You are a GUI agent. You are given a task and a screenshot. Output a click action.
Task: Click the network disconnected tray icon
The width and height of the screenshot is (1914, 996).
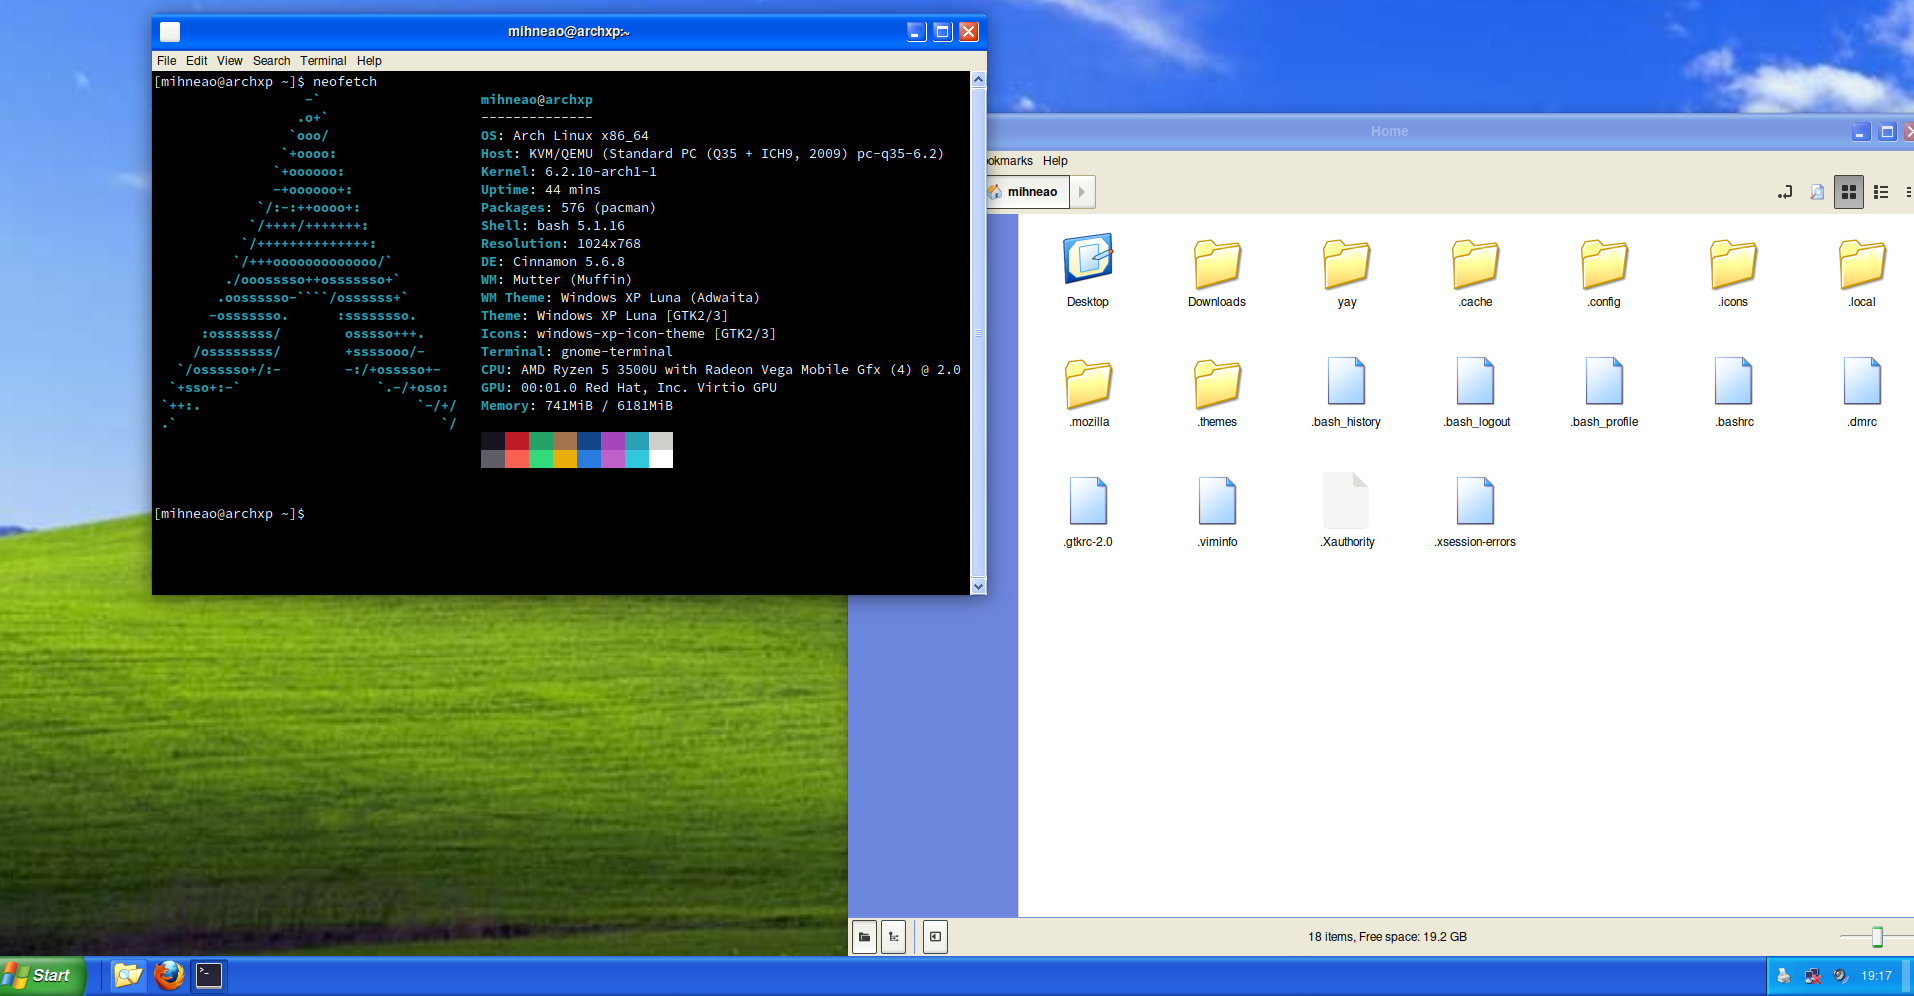pyautogui.click(x=1812, y=976)
